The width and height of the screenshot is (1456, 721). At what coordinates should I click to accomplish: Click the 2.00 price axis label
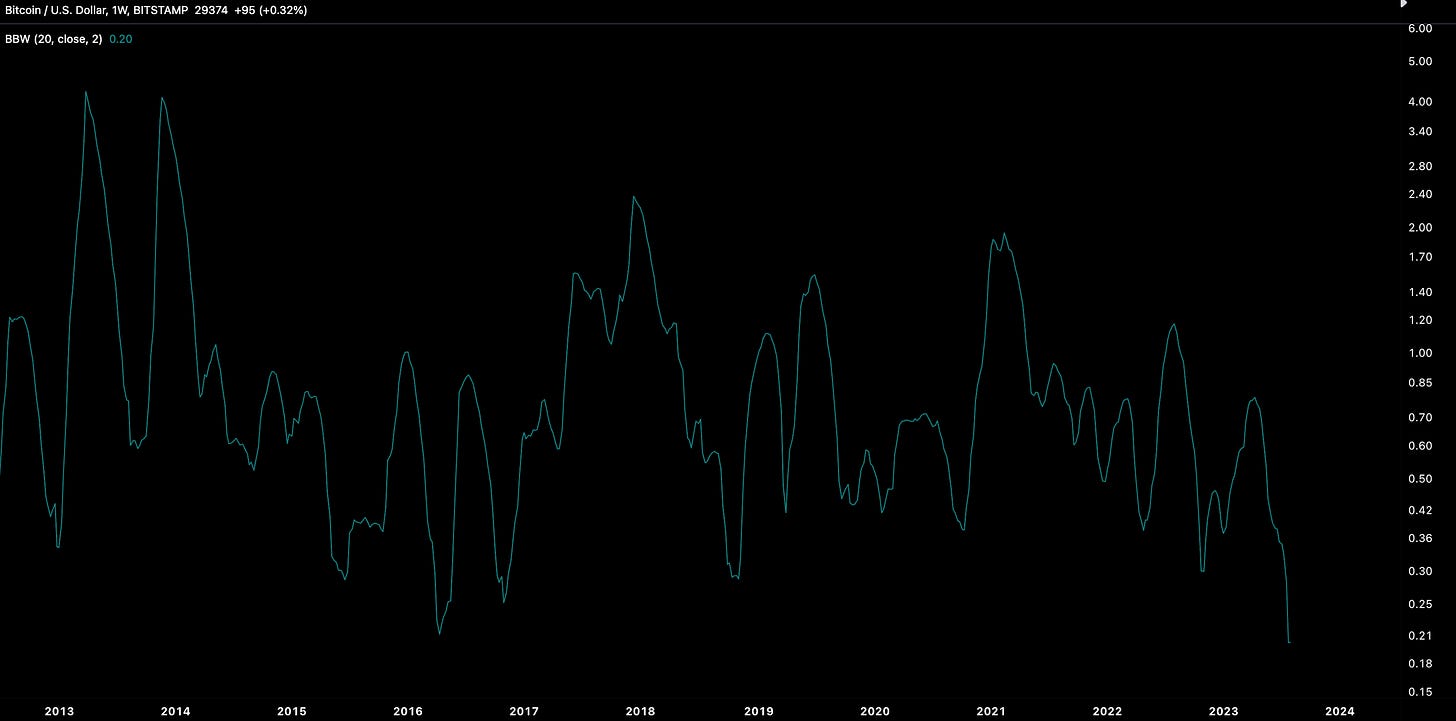click(x=1420, y=227)
